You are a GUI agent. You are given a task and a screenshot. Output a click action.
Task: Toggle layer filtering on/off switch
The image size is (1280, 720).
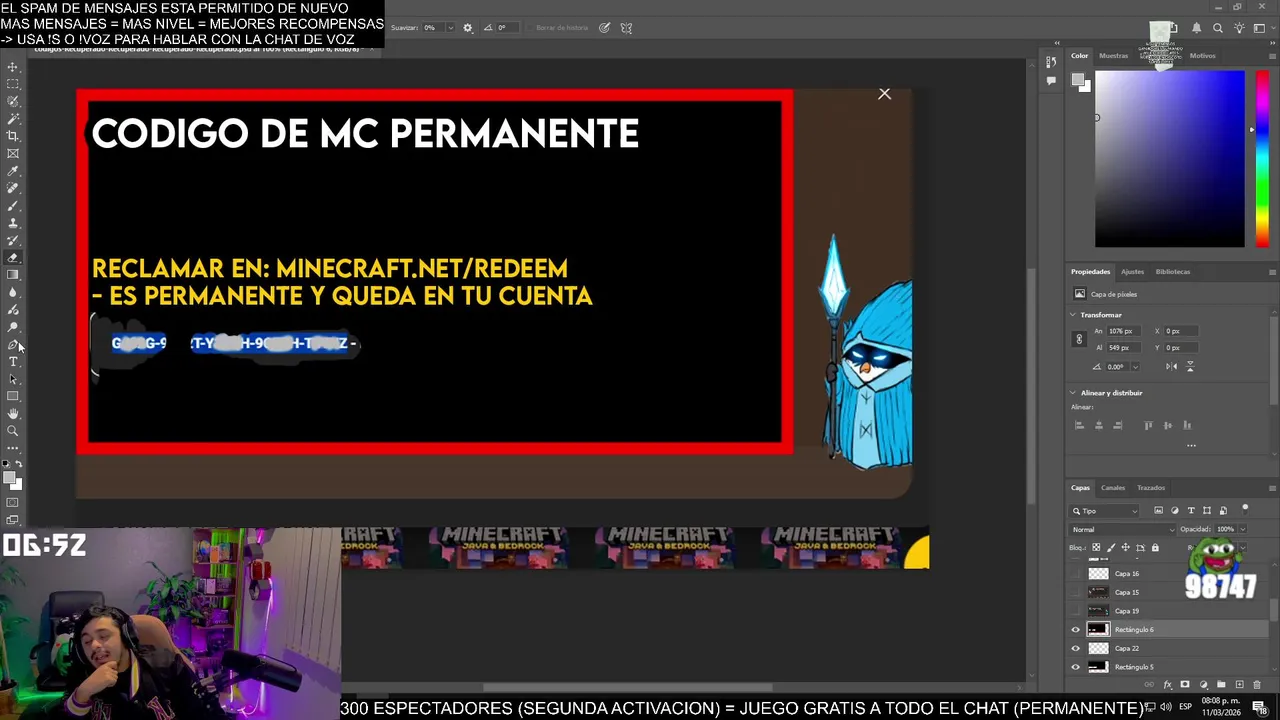[x=1245, y=509]
